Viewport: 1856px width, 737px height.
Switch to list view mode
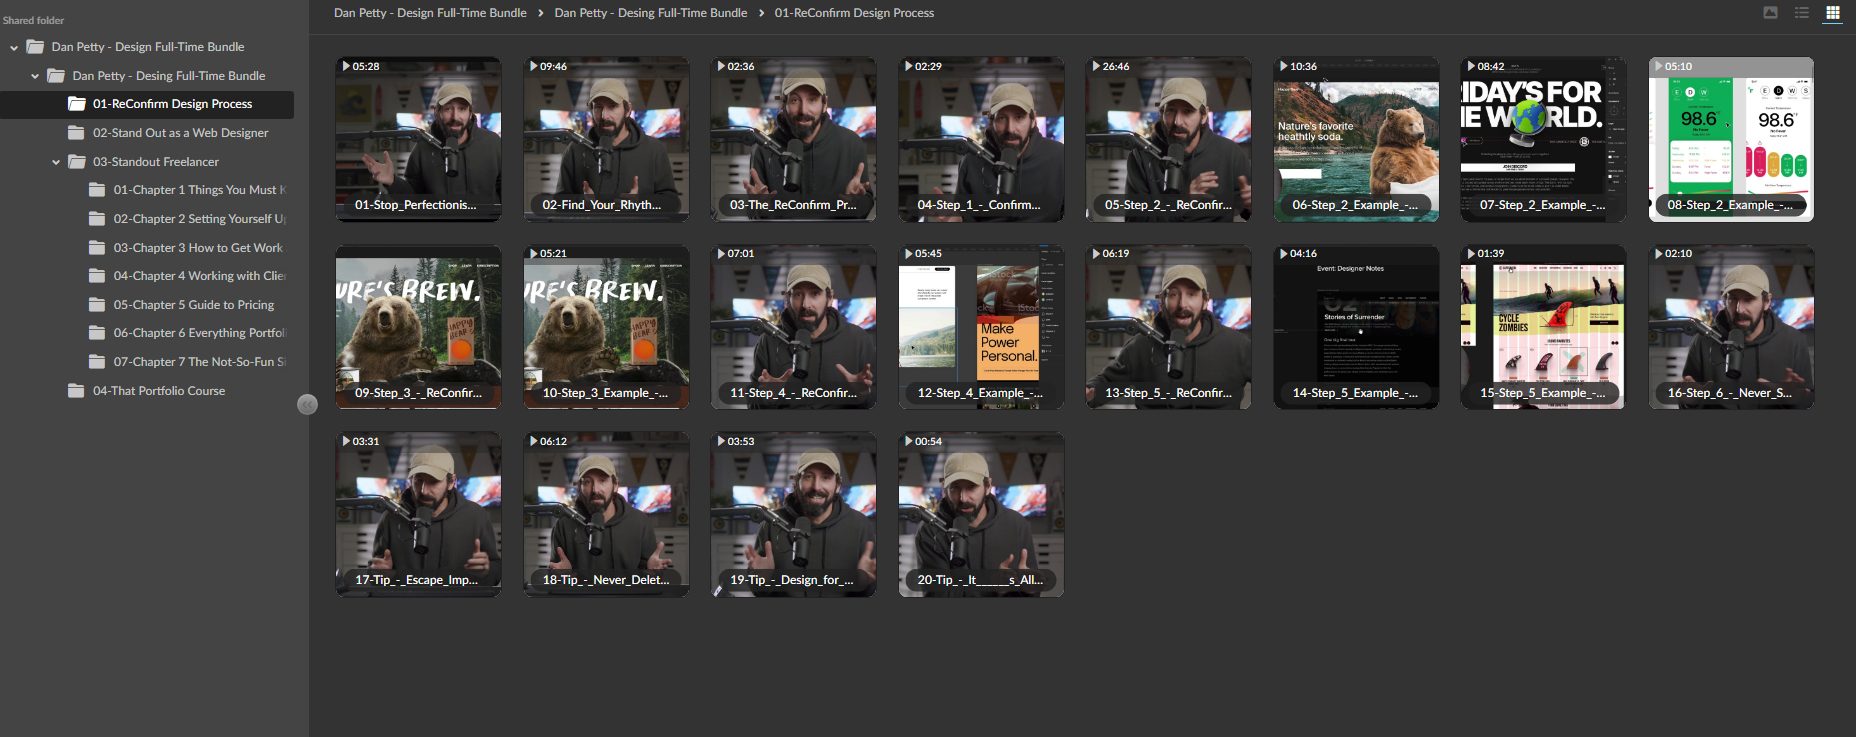(1801, 13)
